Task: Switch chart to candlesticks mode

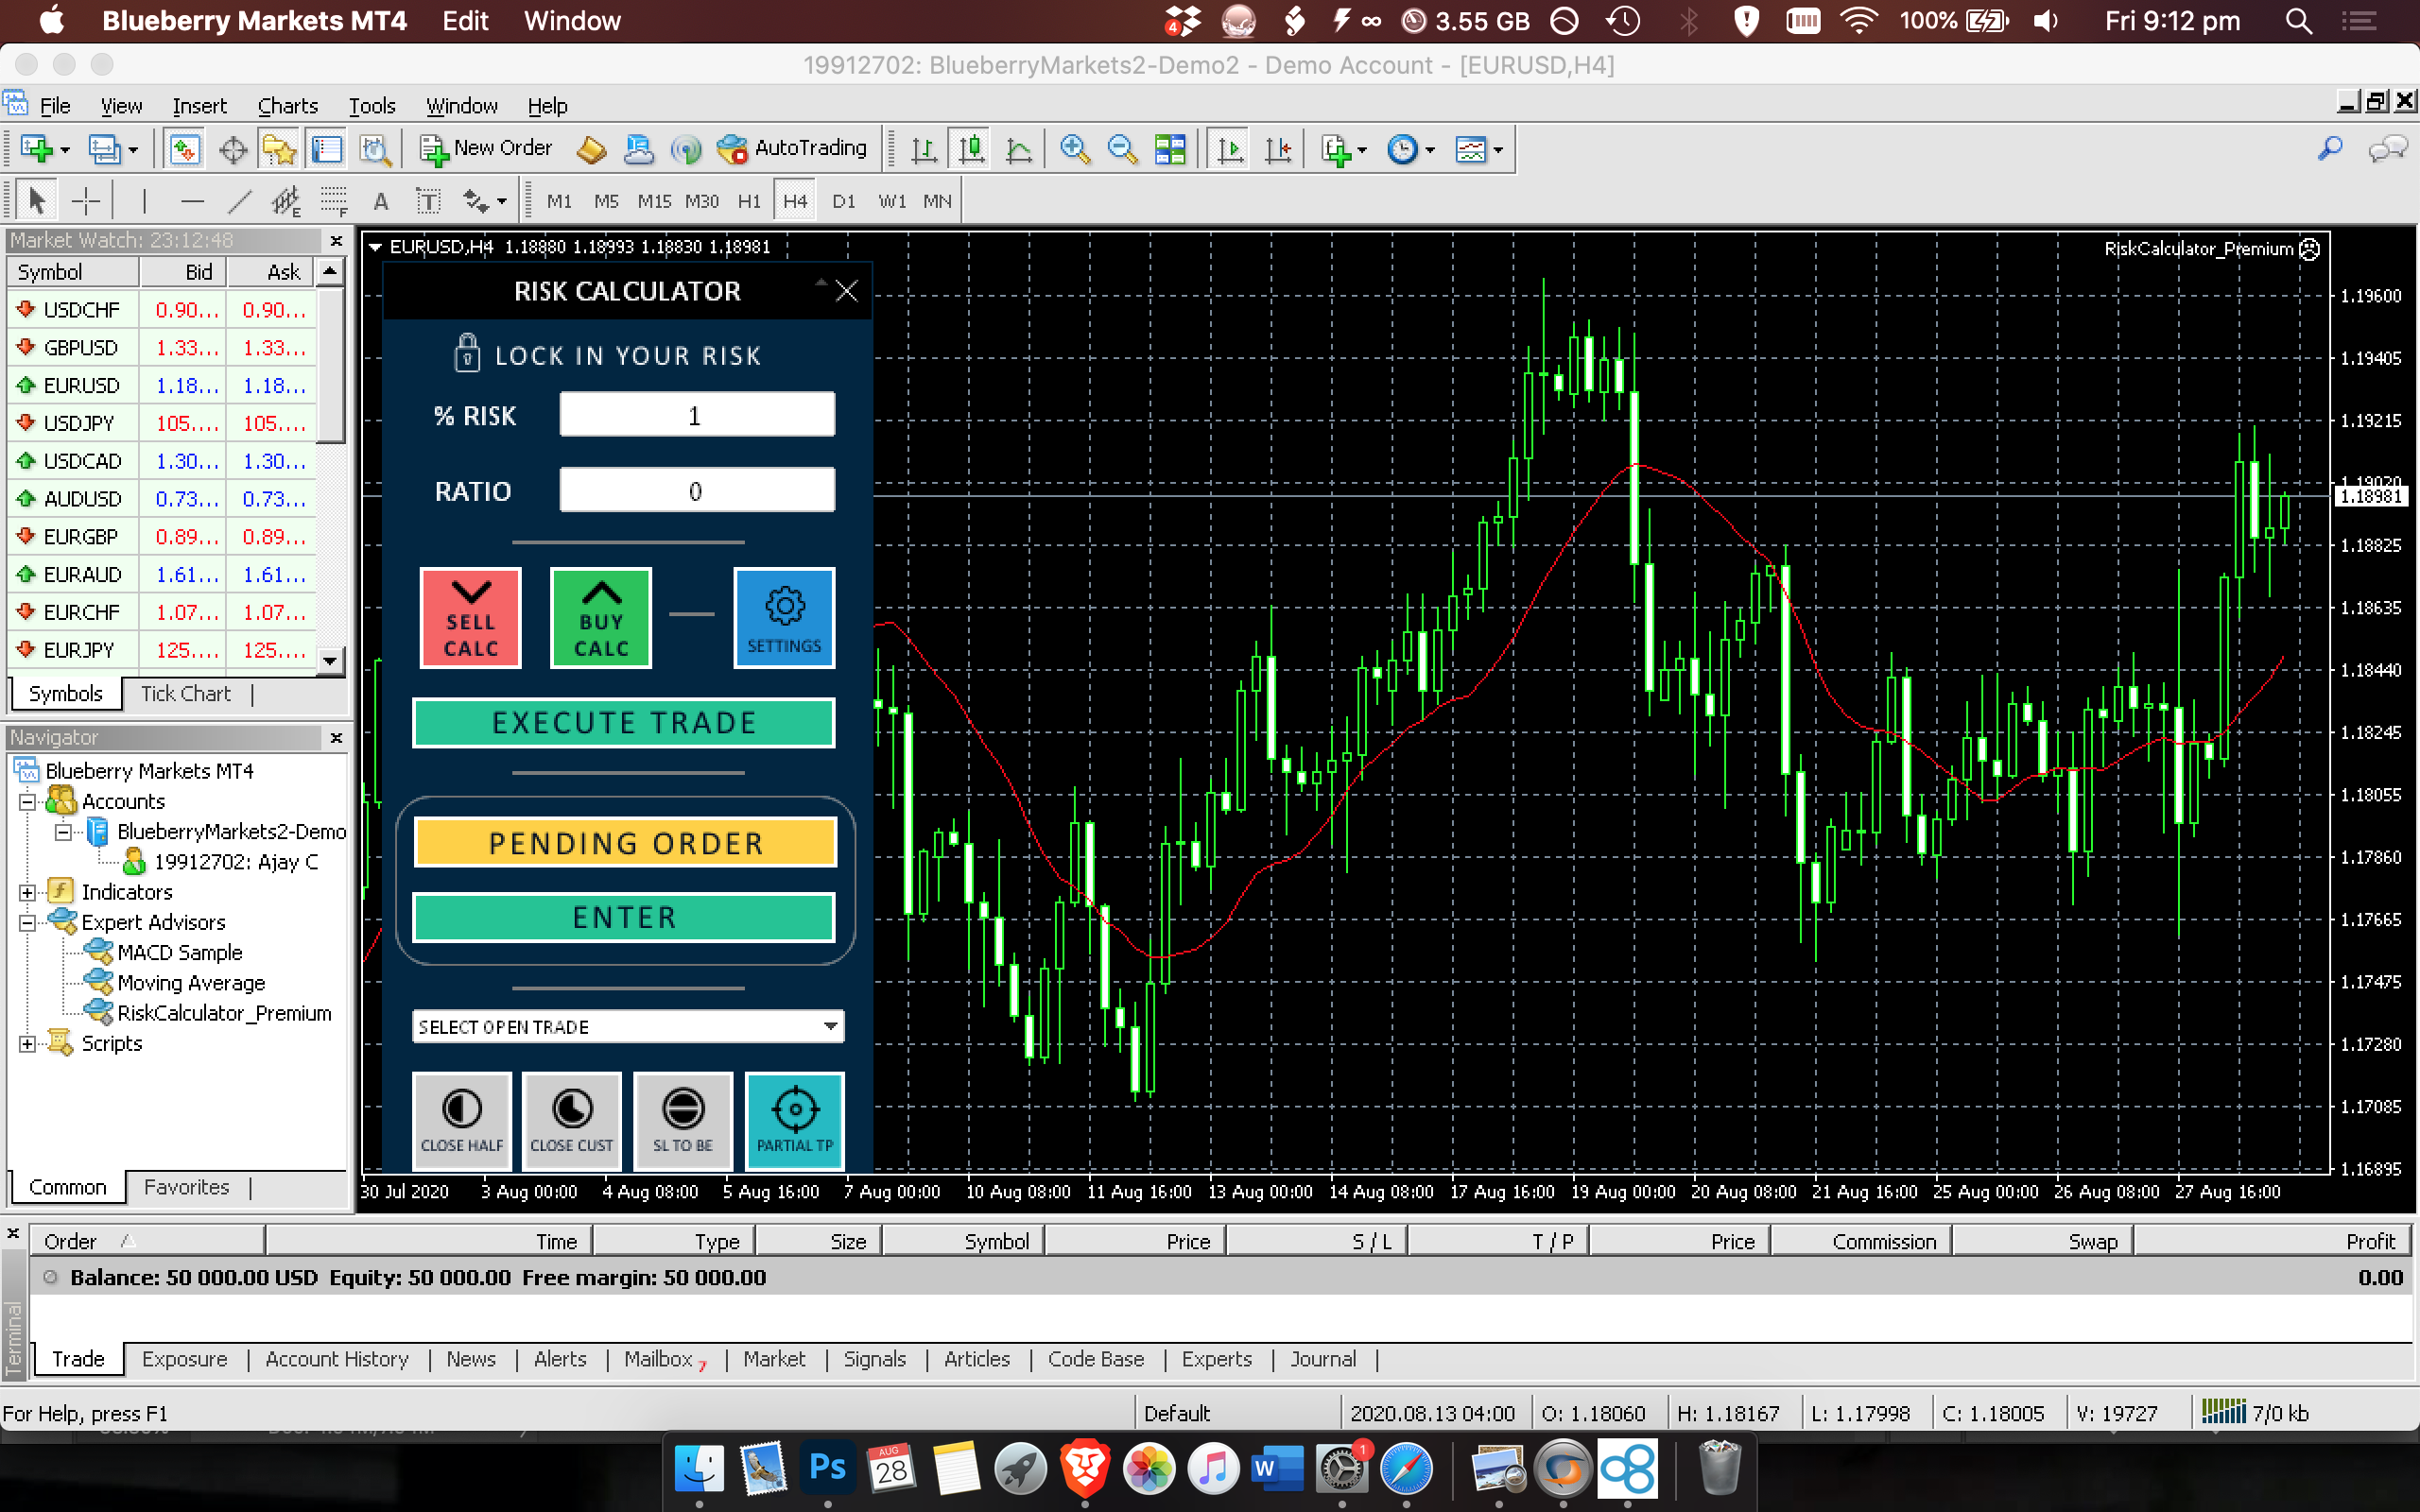Action: tap(971, 149)
